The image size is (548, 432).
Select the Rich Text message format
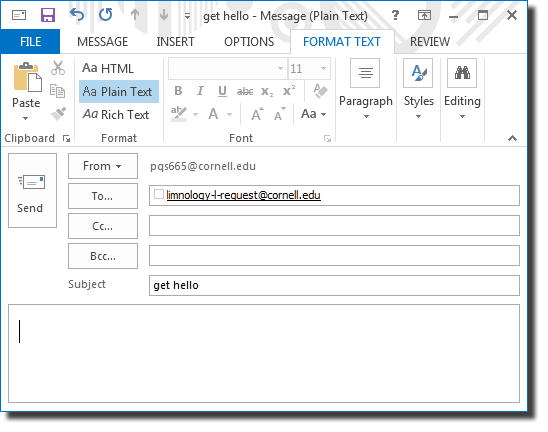point(116,115)
